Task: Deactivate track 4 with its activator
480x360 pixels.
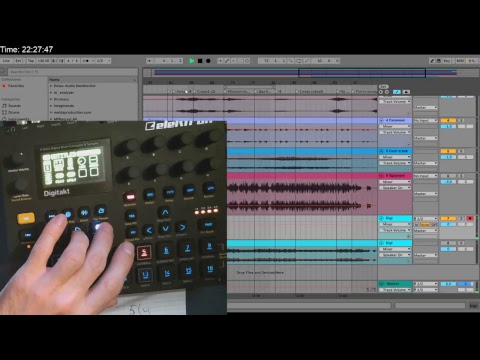Action: point(448,120)
